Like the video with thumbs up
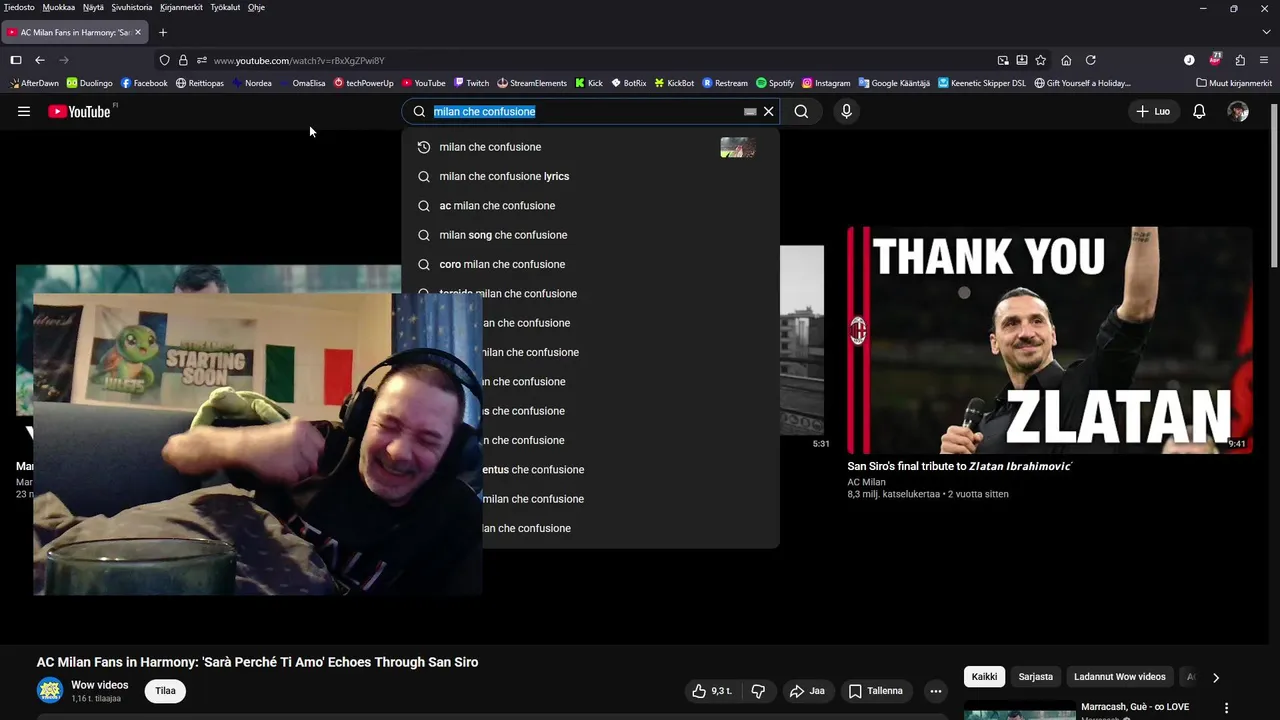 711,691
